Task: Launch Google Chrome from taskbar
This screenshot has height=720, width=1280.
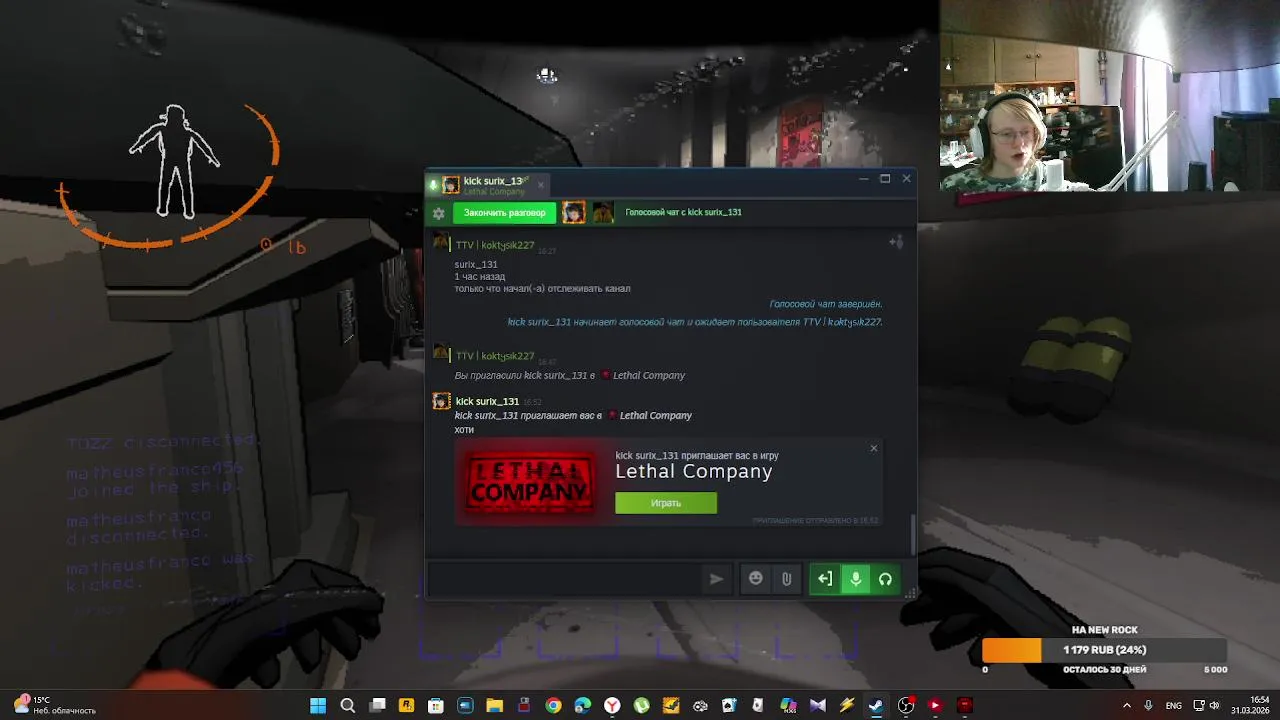Action: (x=554, y=706)
